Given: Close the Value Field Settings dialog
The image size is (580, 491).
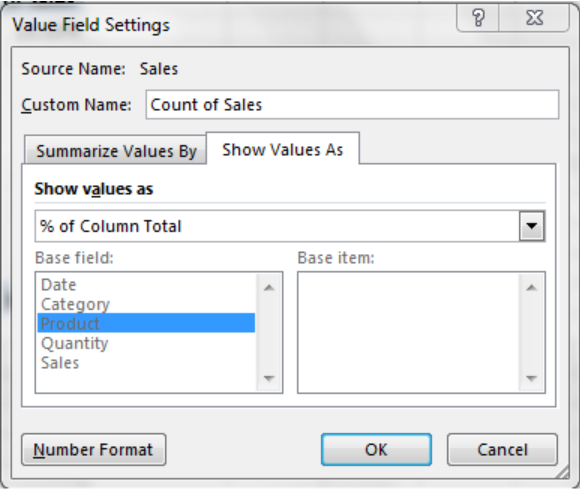Looking at the screenshot, I should coord(534,18).
